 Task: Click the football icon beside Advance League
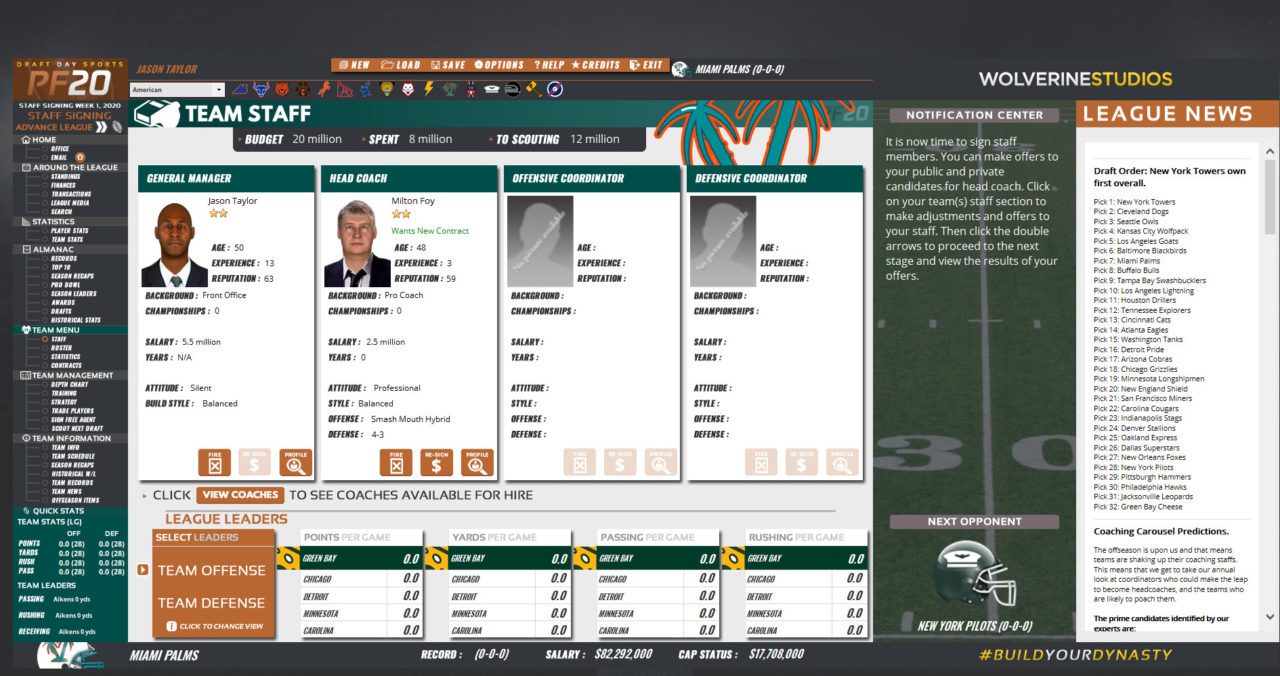point(117,127)
